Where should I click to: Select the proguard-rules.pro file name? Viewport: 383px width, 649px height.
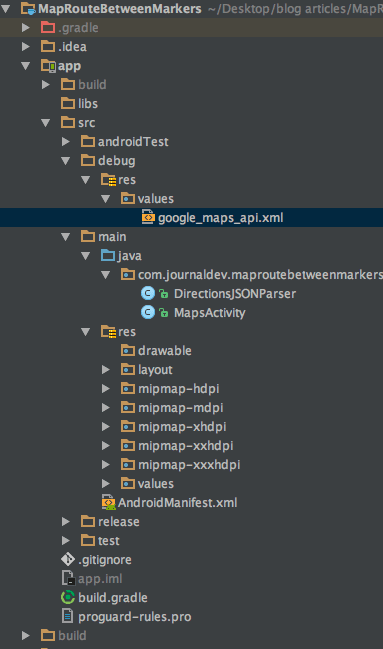[x=135, y=617]
